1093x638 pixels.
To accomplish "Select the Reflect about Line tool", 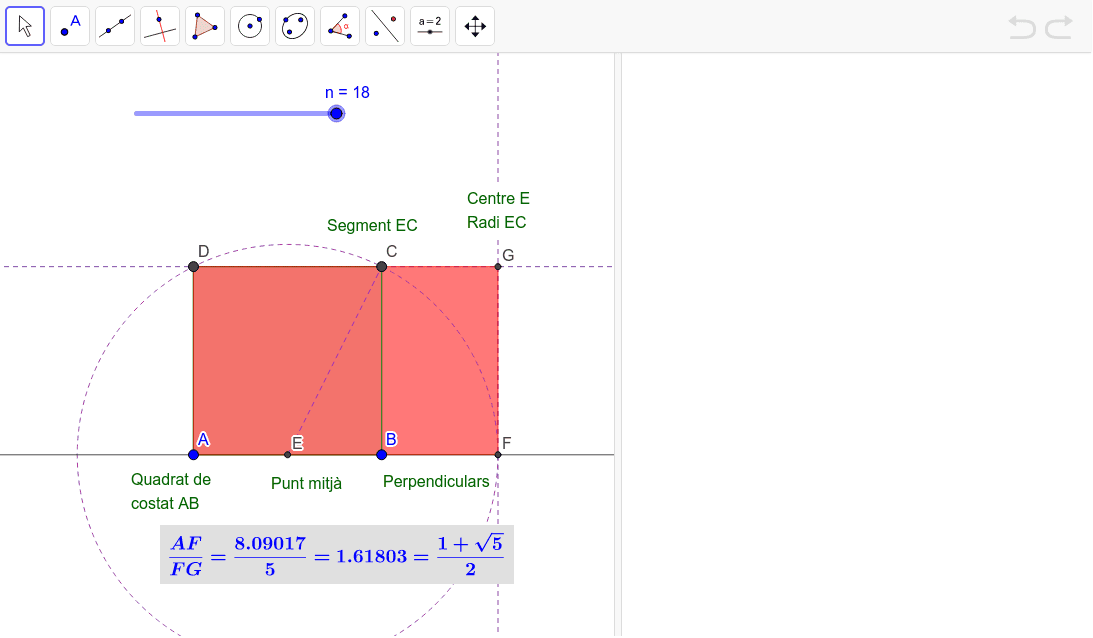I will point(384,26).
